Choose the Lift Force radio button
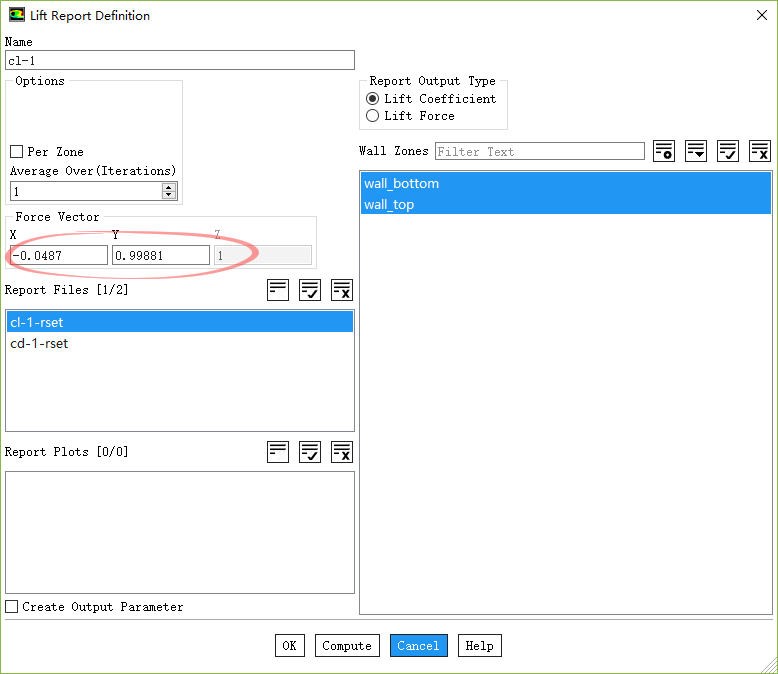The image size is (778, 674). [x=373, y=116]
